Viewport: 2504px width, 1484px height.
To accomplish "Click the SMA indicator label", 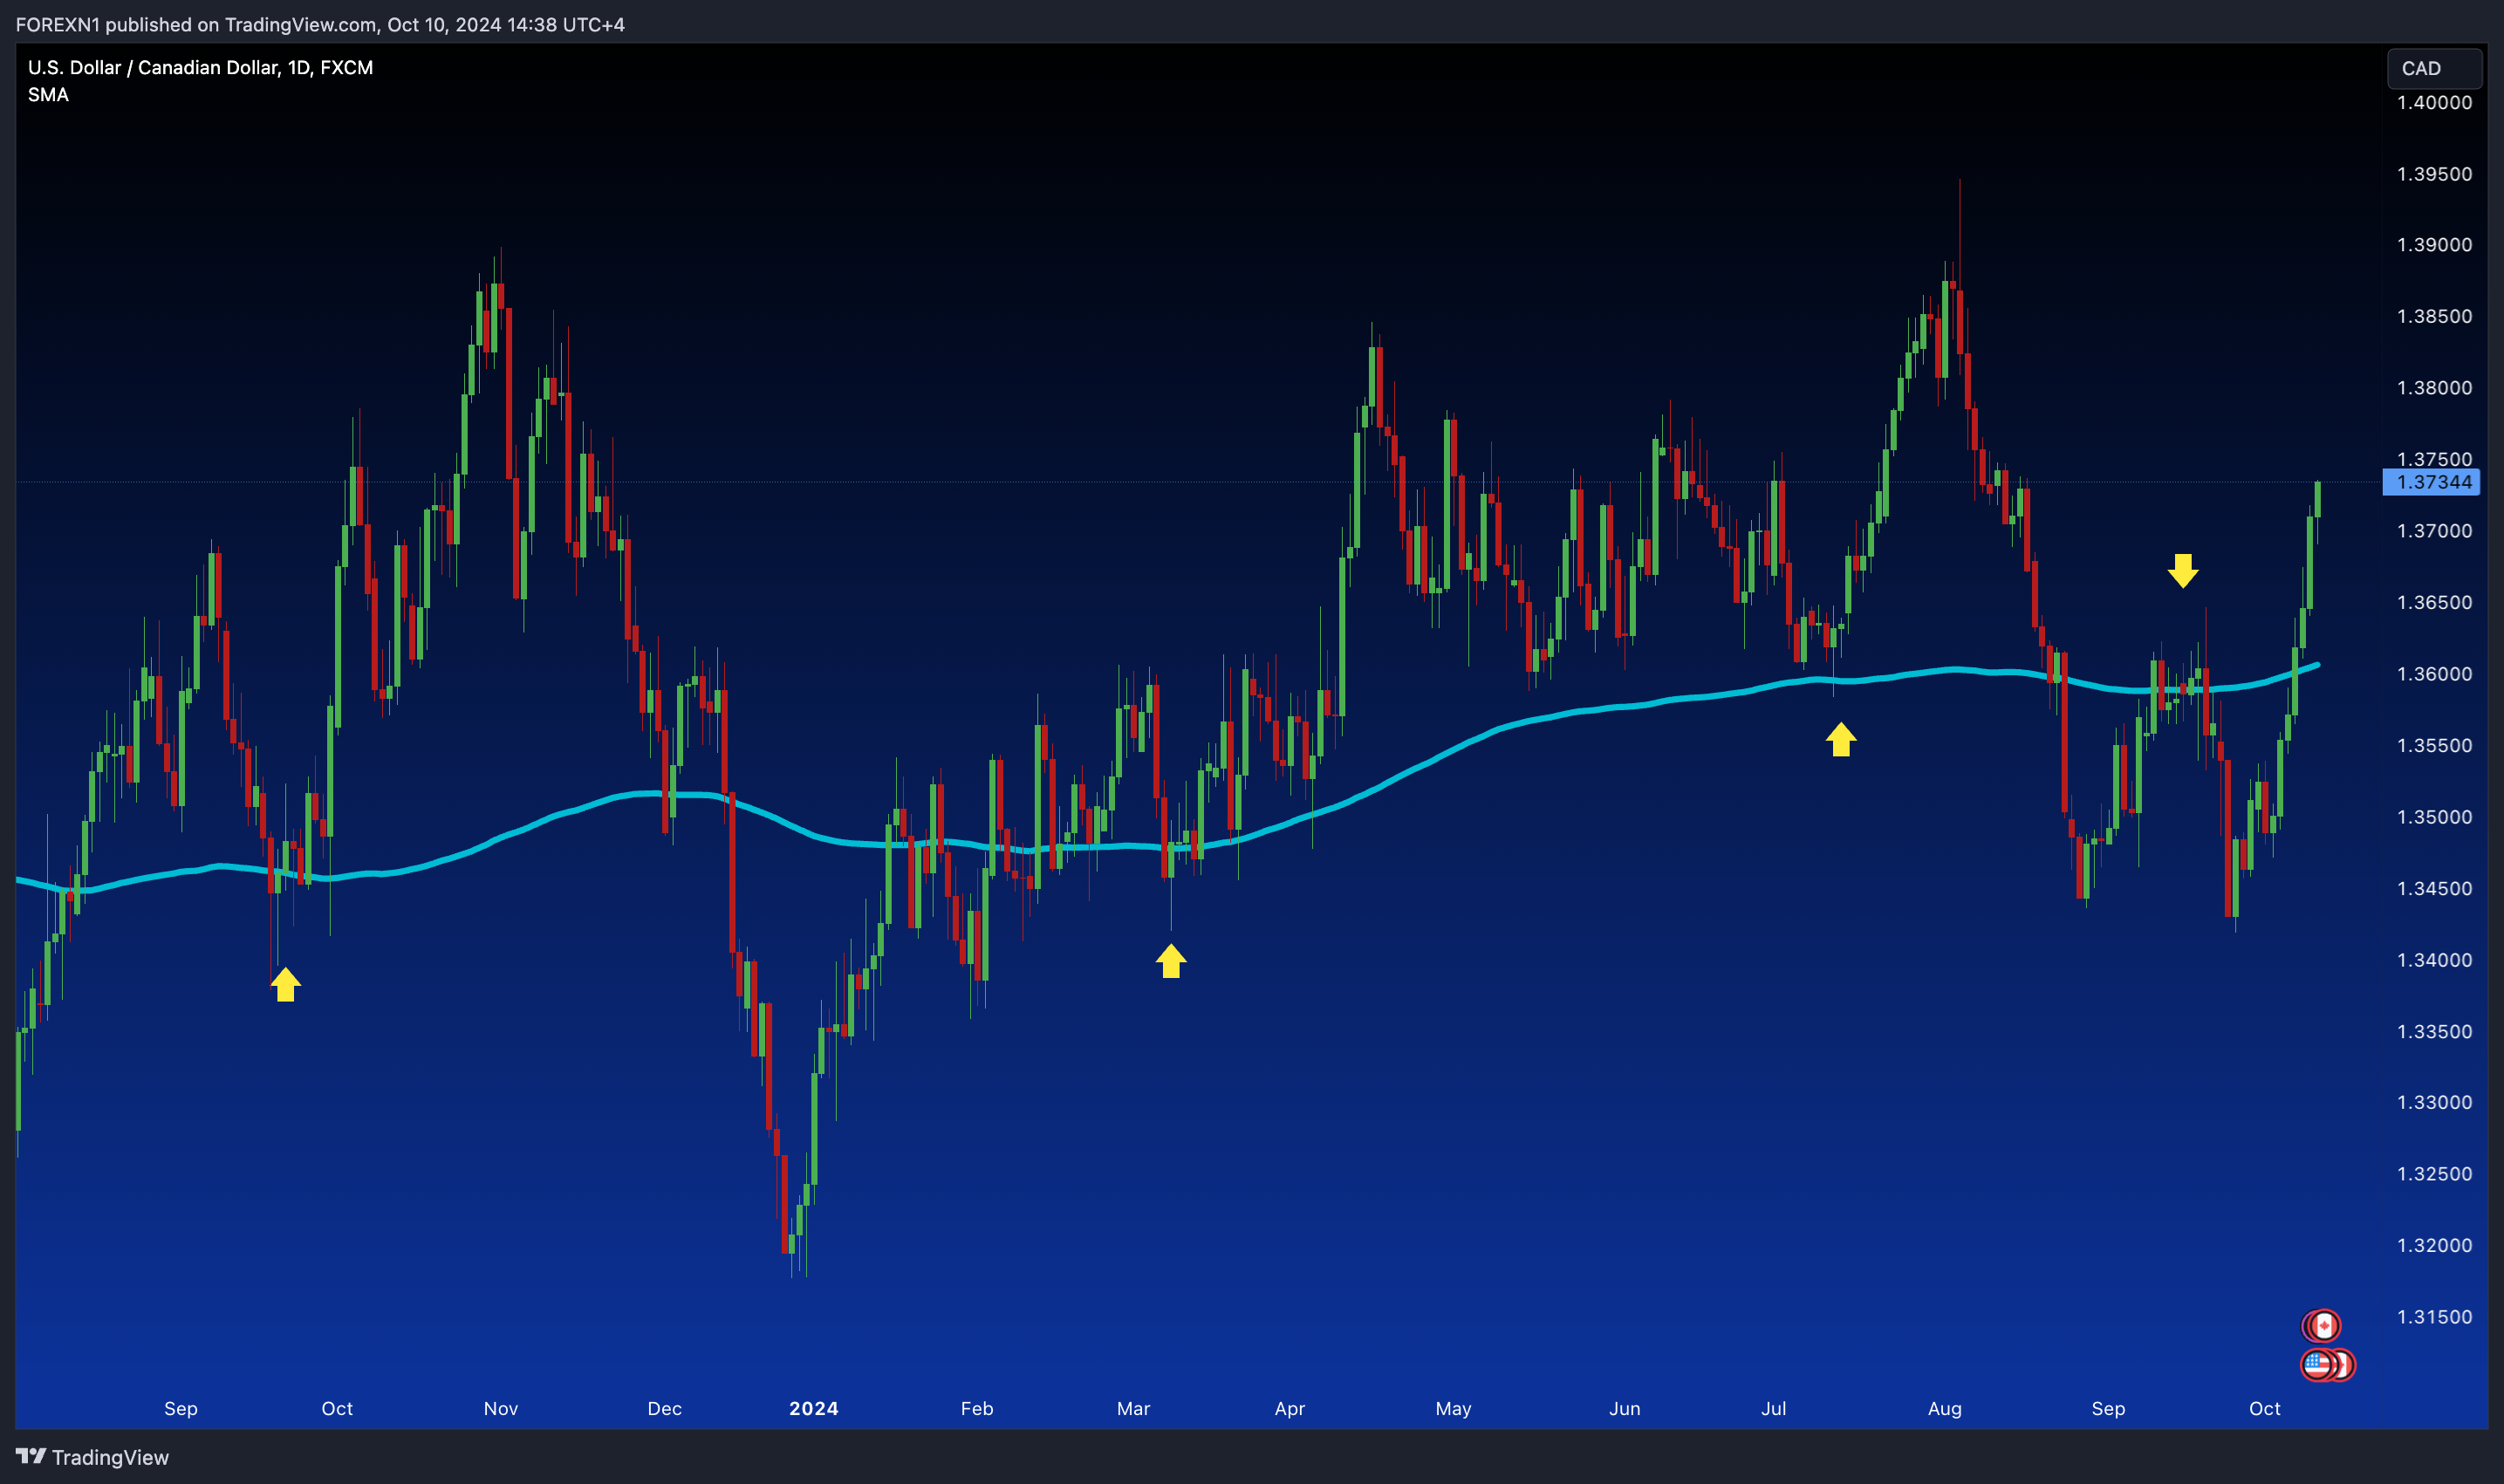I will [x=48, y=95].
